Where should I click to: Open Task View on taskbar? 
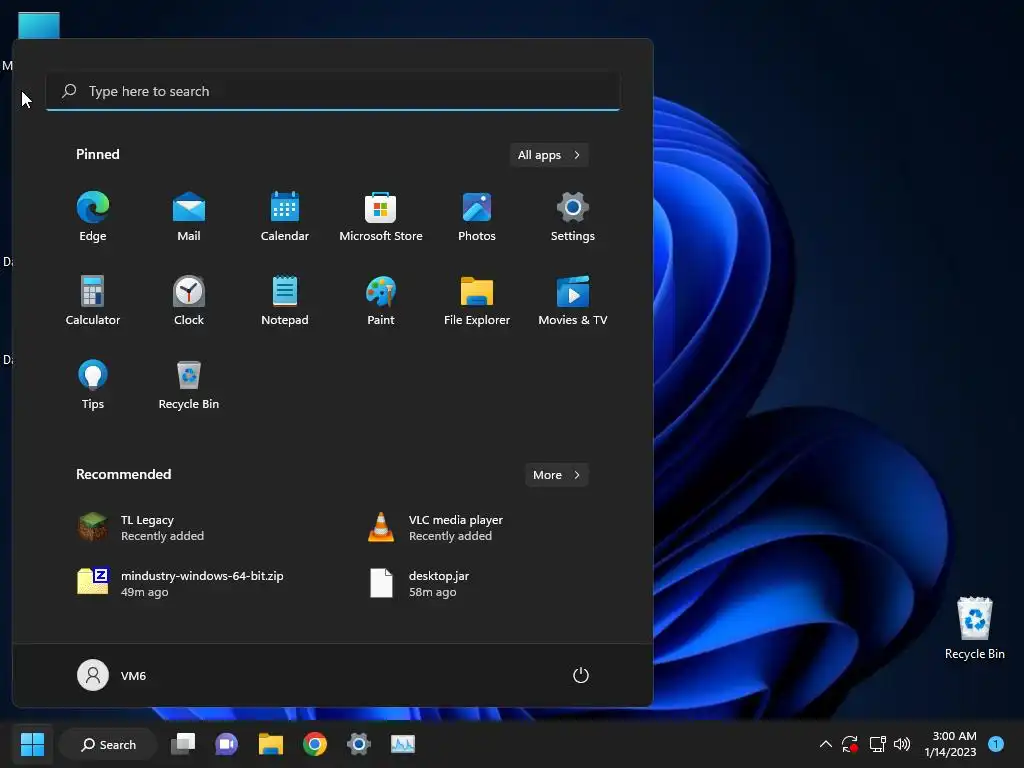[x=183, y=744]
